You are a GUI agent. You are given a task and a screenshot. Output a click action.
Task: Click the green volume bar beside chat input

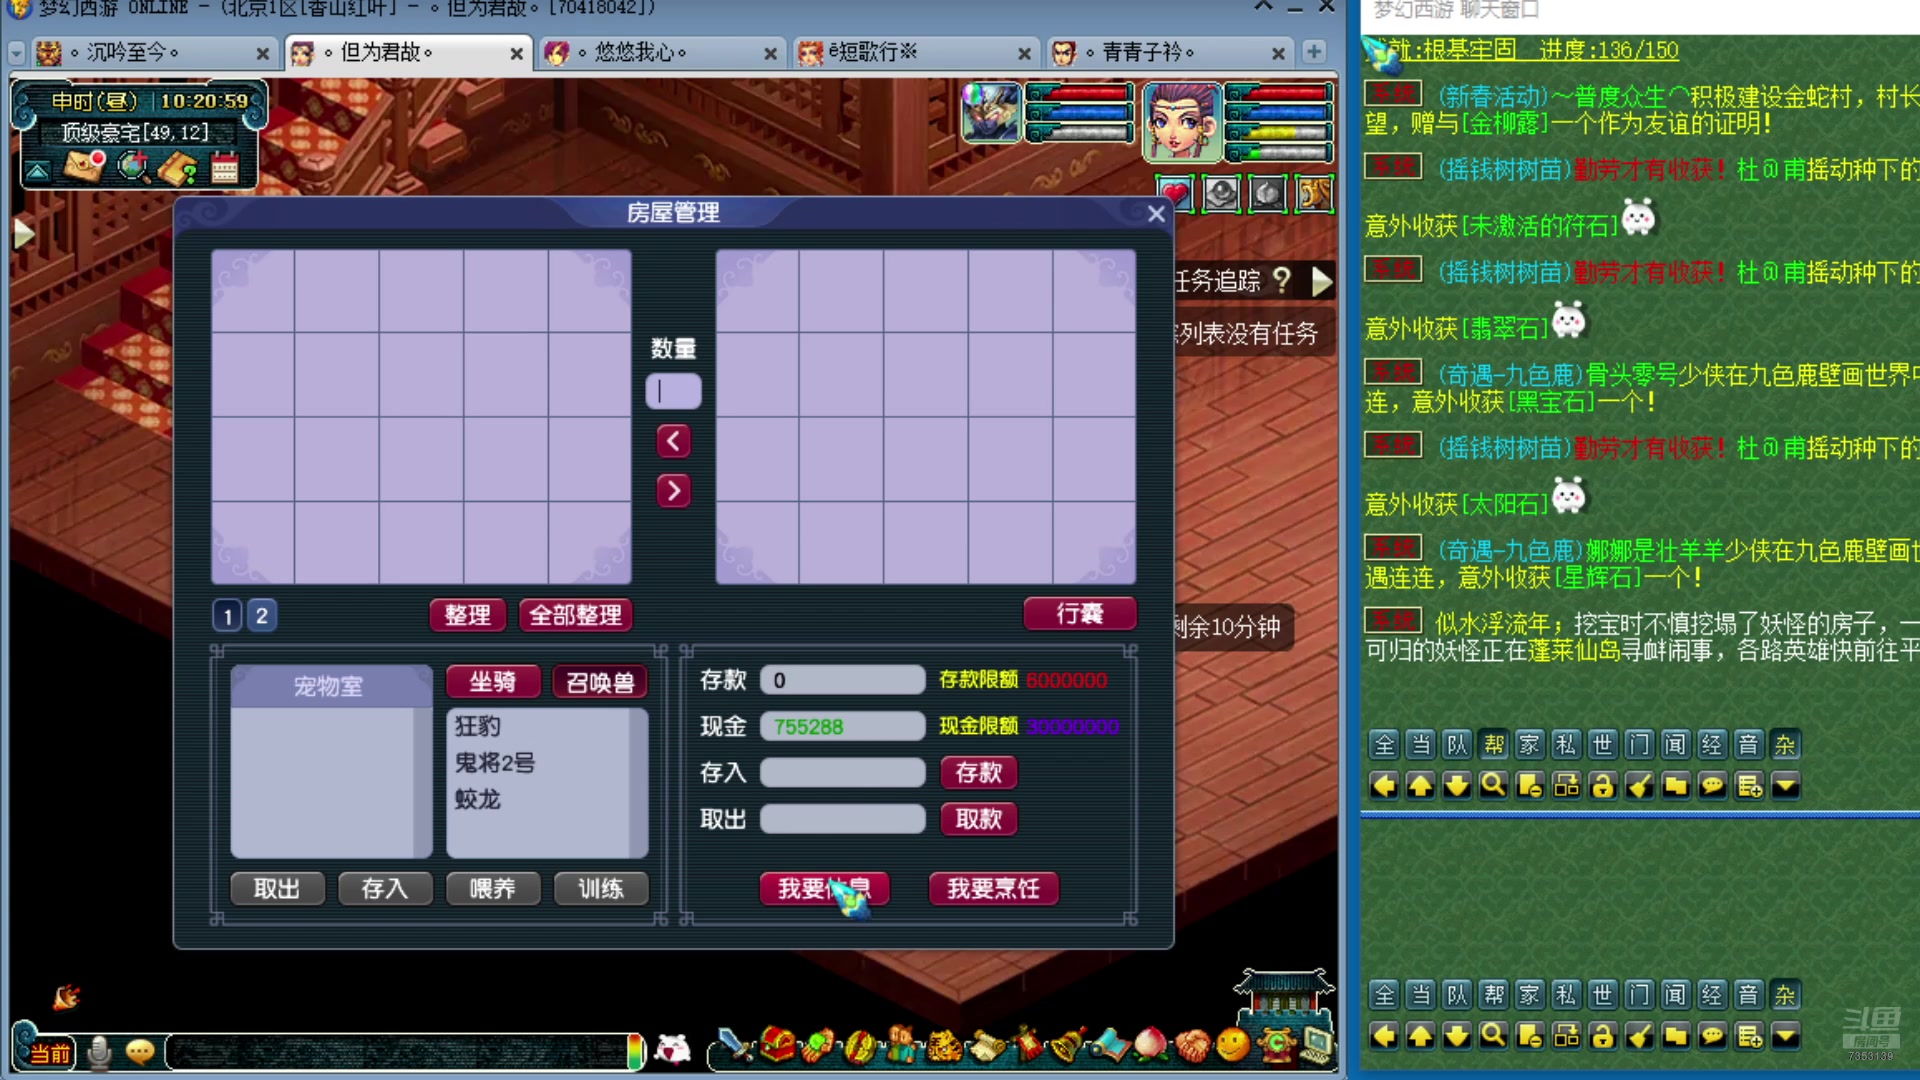click(634, 1051)
